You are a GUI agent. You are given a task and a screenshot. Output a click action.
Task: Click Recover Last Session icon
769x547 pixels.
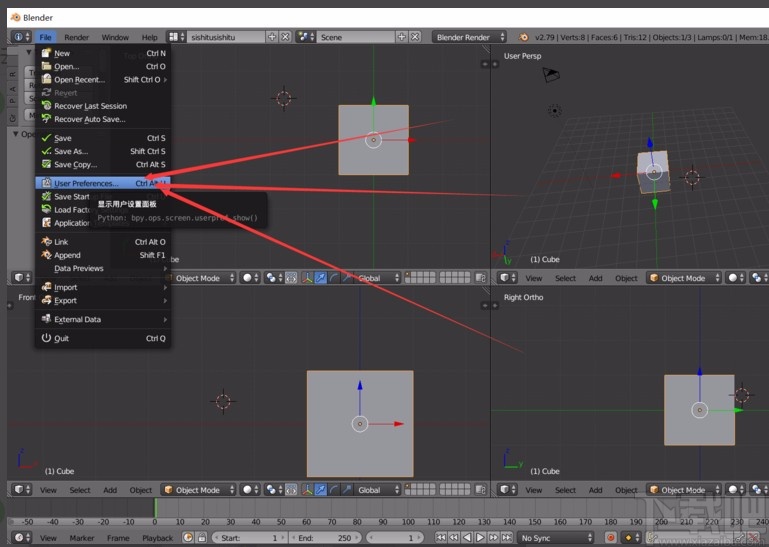point(46,106)
